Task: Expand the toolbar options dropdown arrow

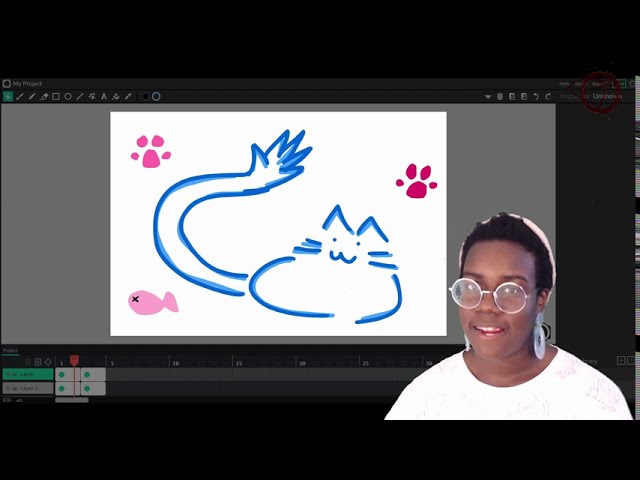Action: click(x=488, y=97)
